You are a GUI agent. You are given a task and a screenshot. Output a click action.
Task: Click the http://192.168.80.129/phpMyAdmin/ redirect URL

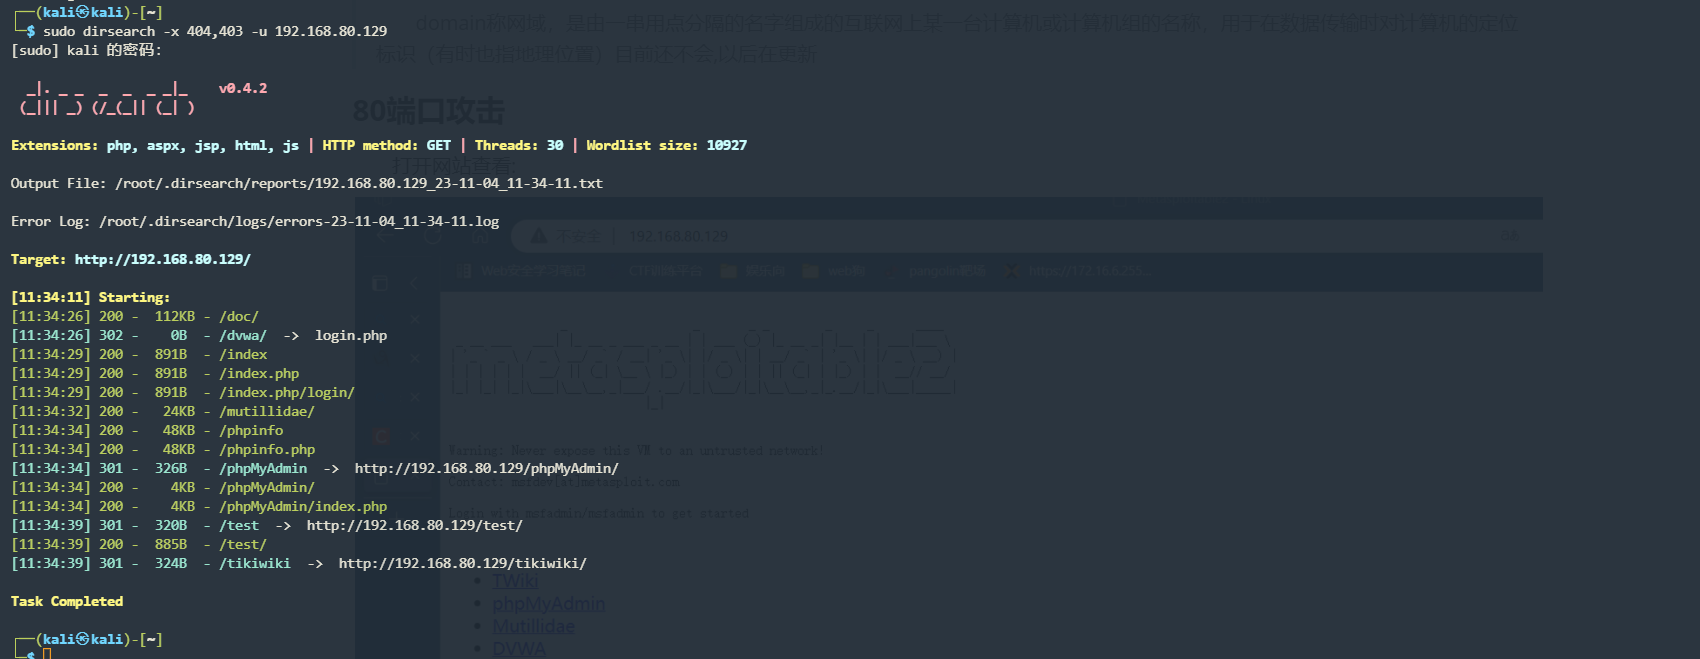coord(486,468)
